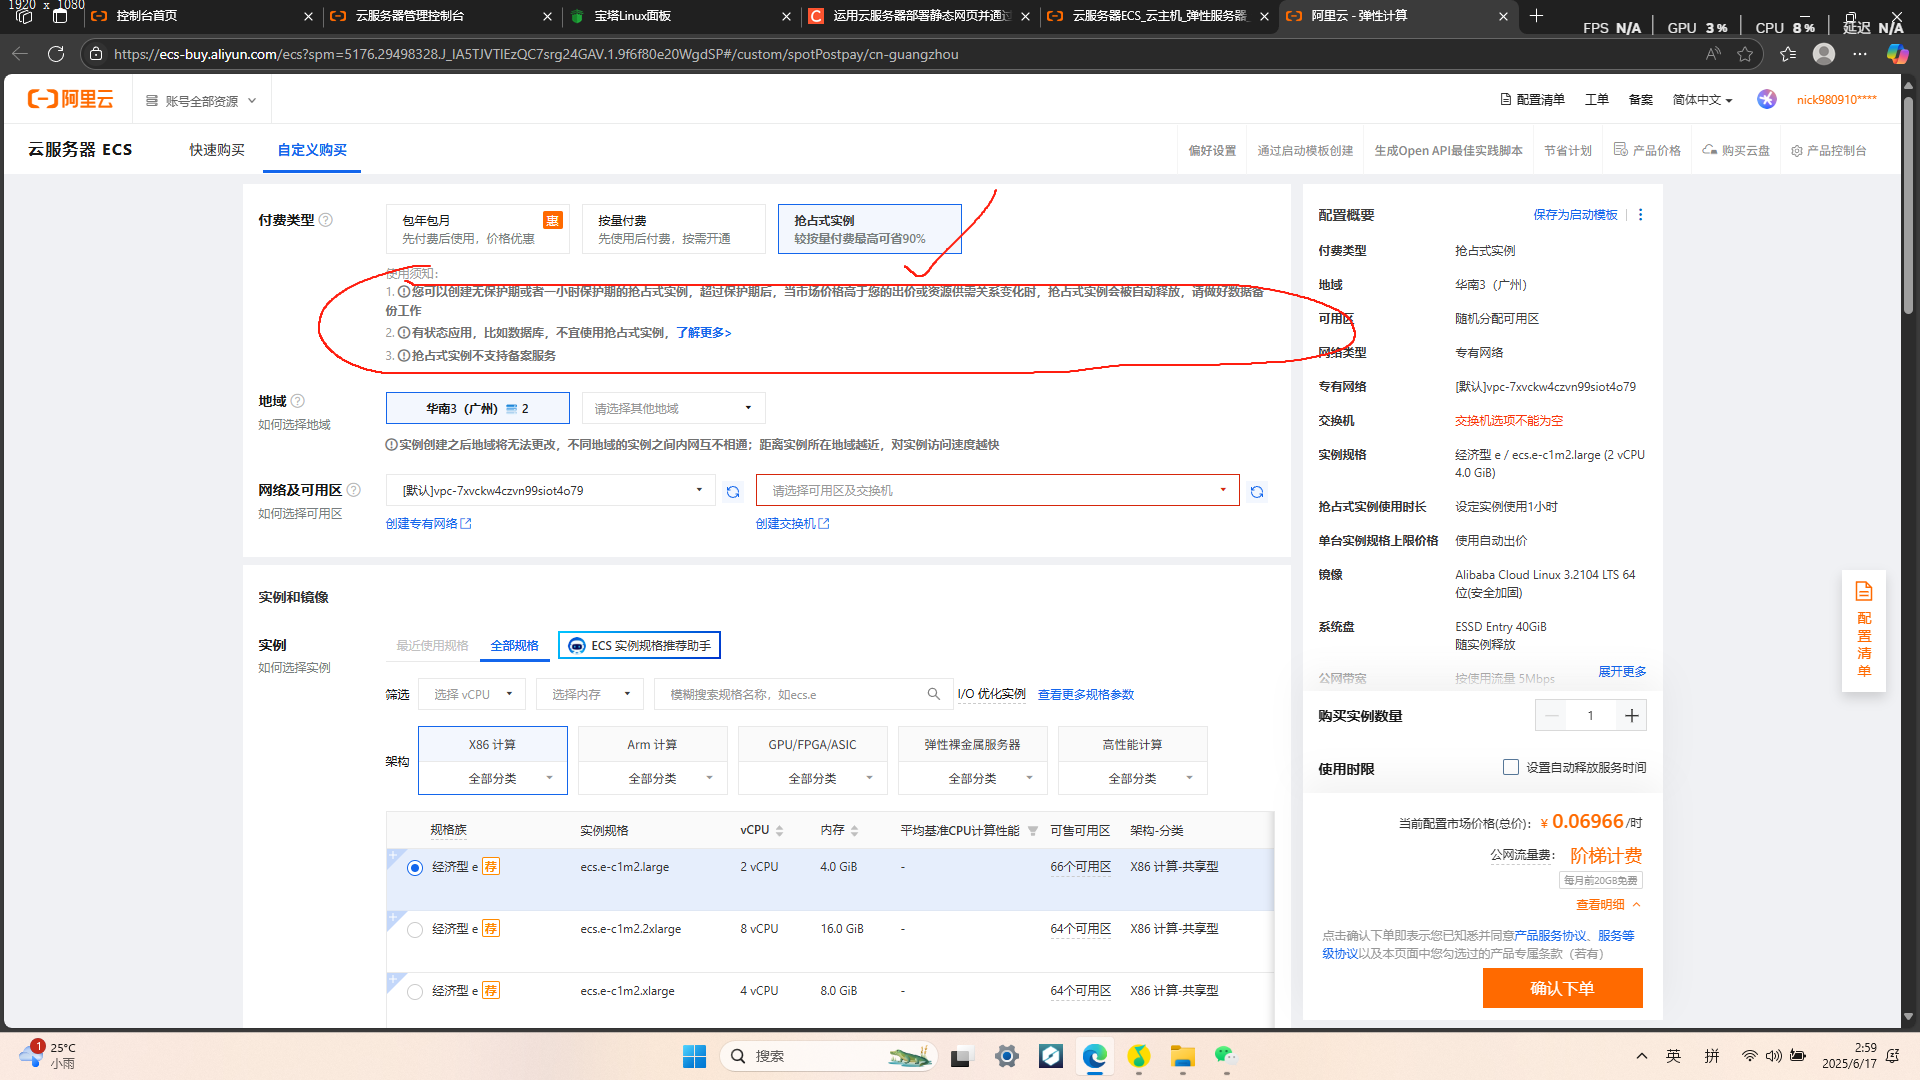Switch to 自定义购买 tab
Viewport: 1920px width, 1080px height.
point(312,150)
